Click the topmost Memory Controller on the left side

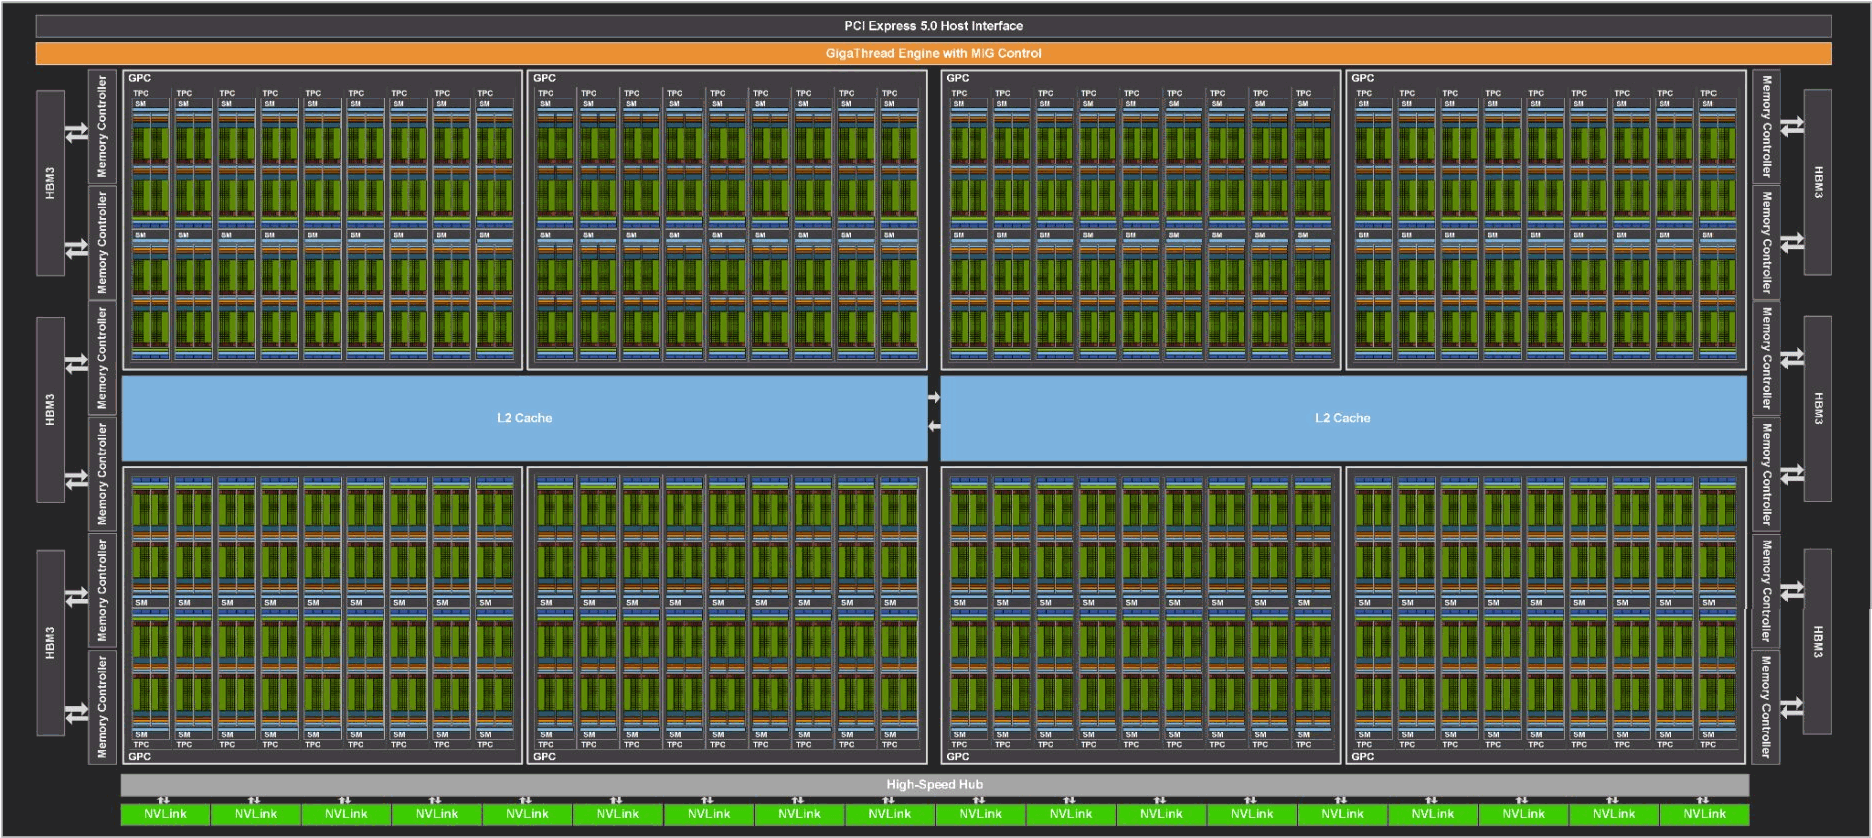click(102, 127)
